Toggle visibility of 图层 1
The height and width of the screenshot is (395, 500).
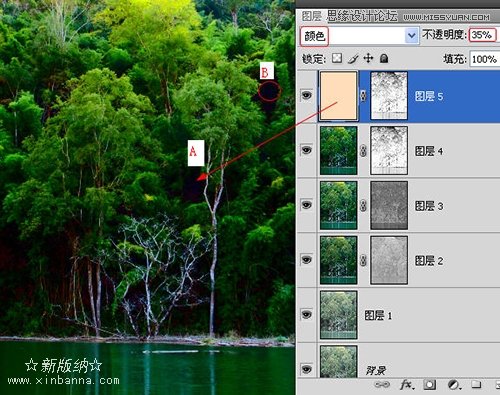(307, 314)
